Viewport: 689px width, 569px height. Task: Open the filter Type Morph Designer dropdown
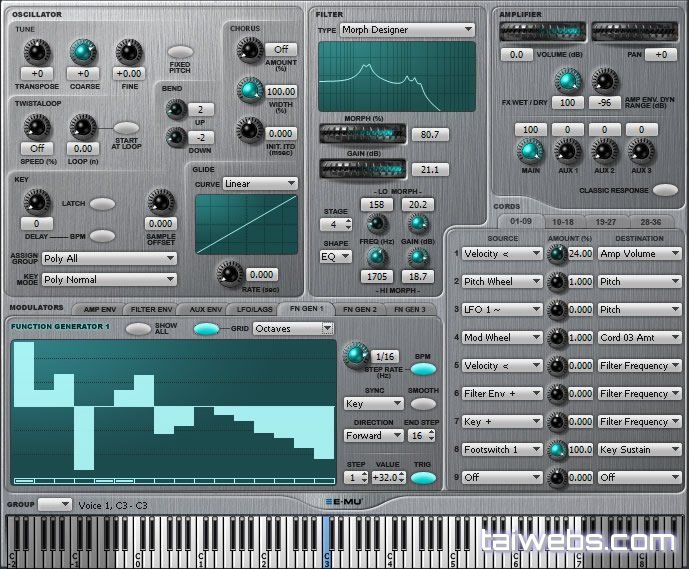pyautogui.click(x=407, y=30)
